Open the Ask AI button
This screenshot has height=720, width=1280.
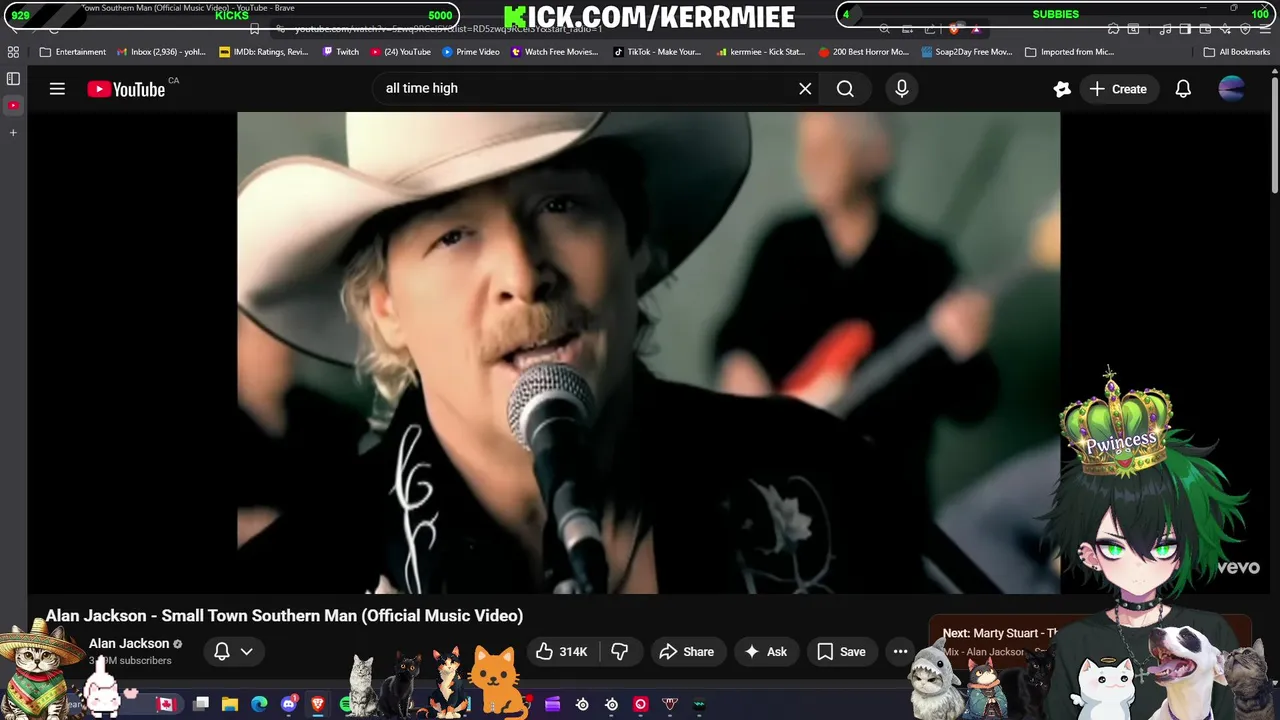click(x=765, y=652)
